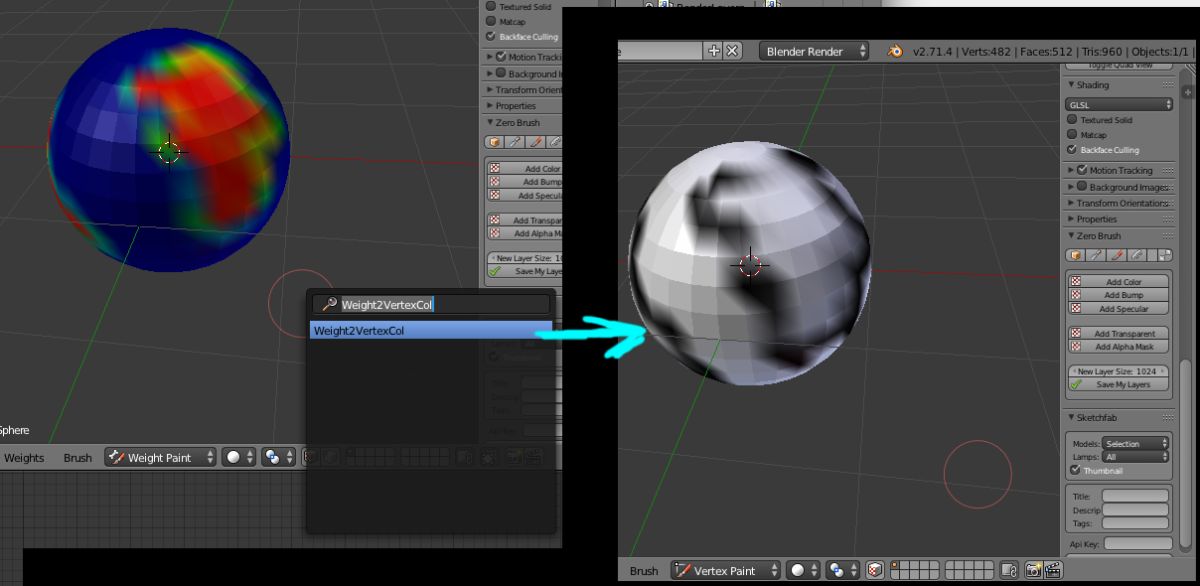The image size is (1200, 586).
Task: Click the OpenGL render animation clapper icon
Action: coord(1053,570)
